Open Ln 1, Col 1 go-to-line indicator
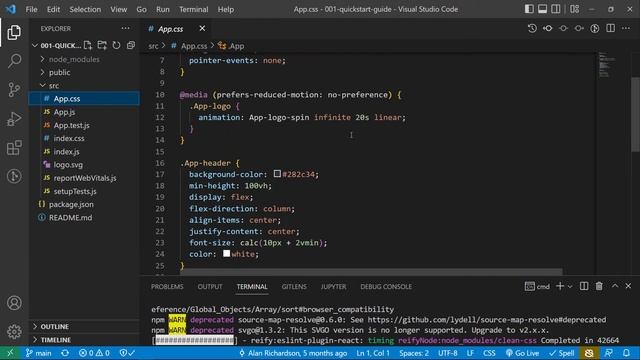 pos(373,353)
